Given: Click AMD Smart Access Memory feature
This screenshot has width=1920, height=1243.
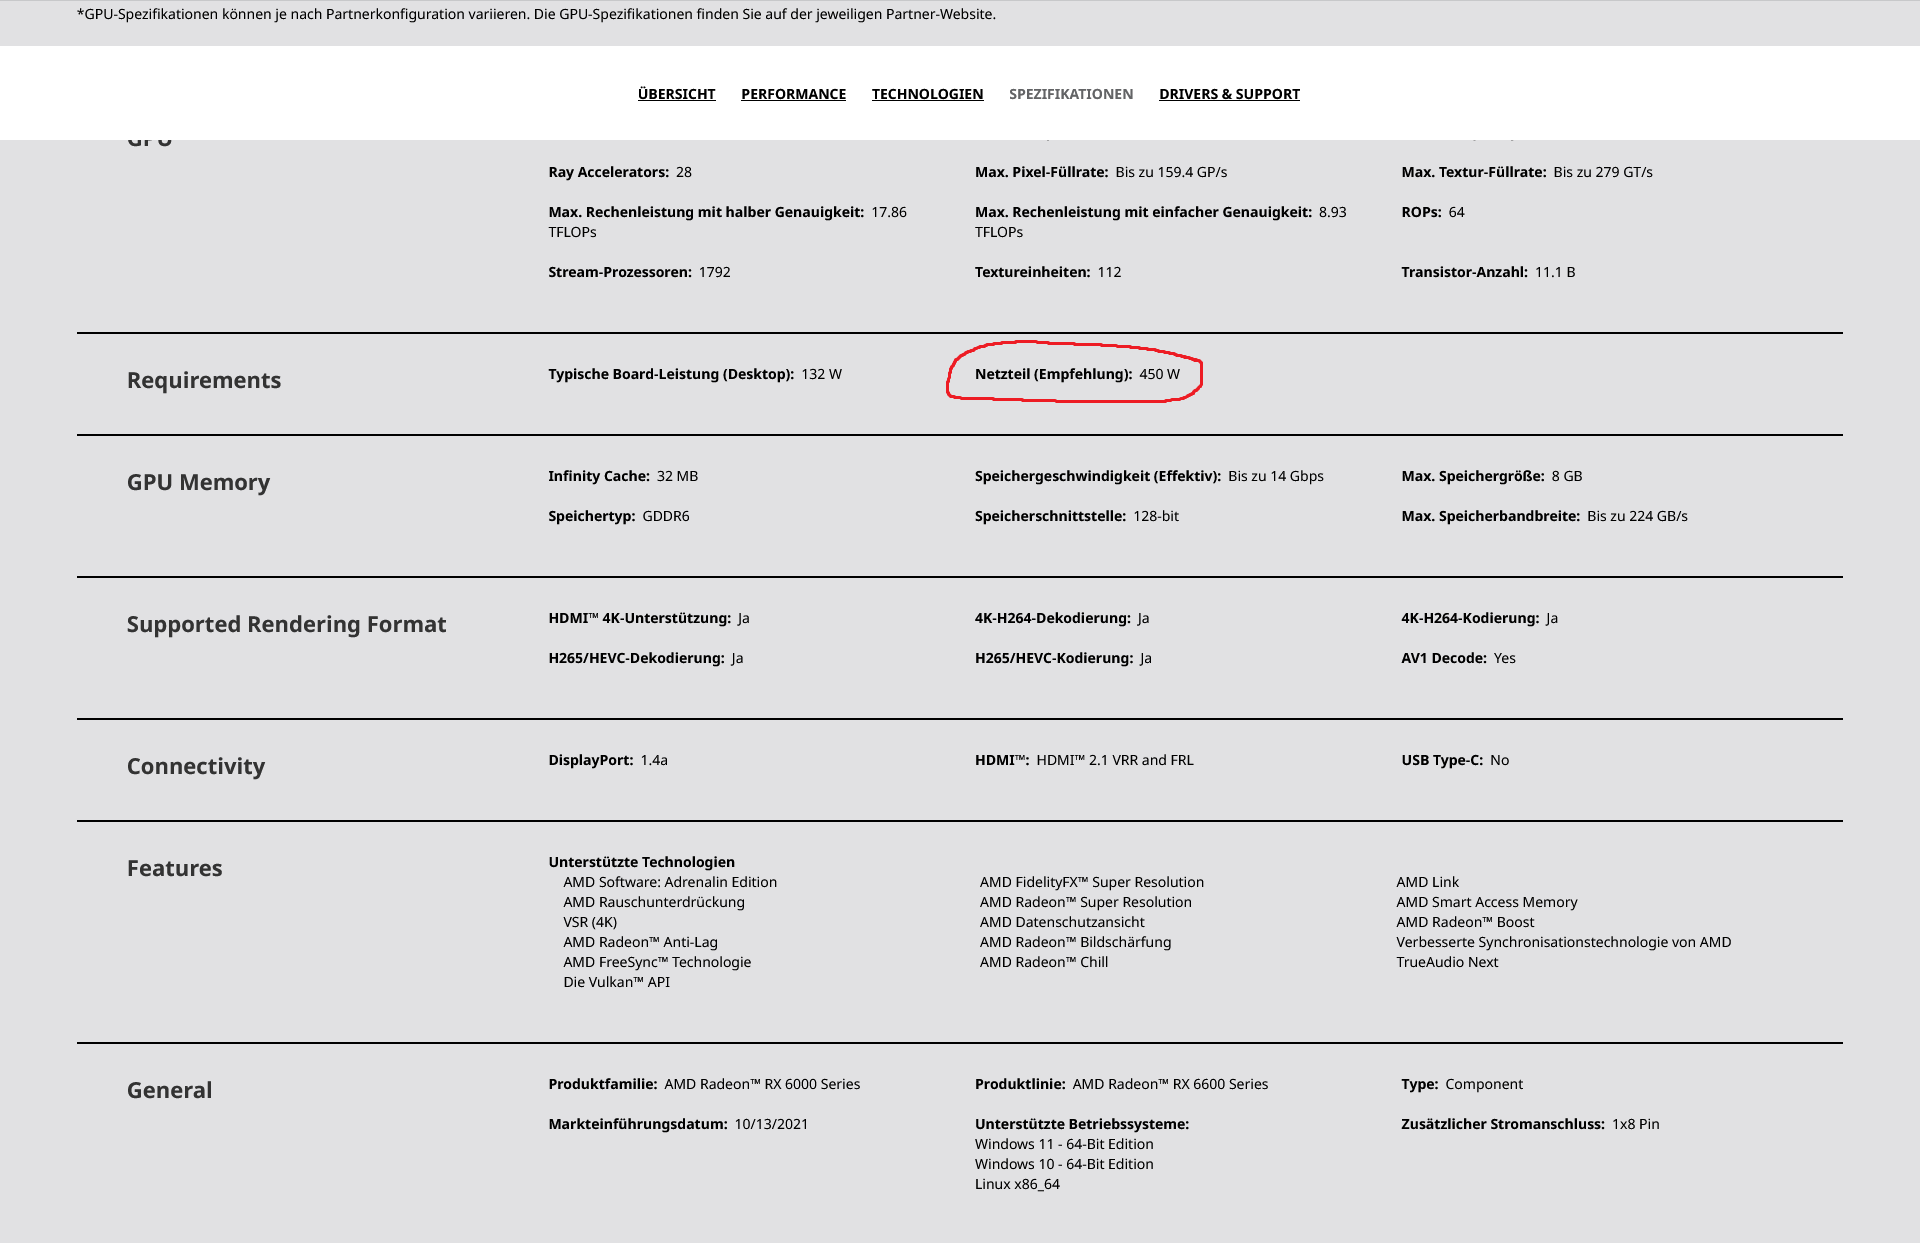Looking at the screenshot, I should (x=1486, y=902).
